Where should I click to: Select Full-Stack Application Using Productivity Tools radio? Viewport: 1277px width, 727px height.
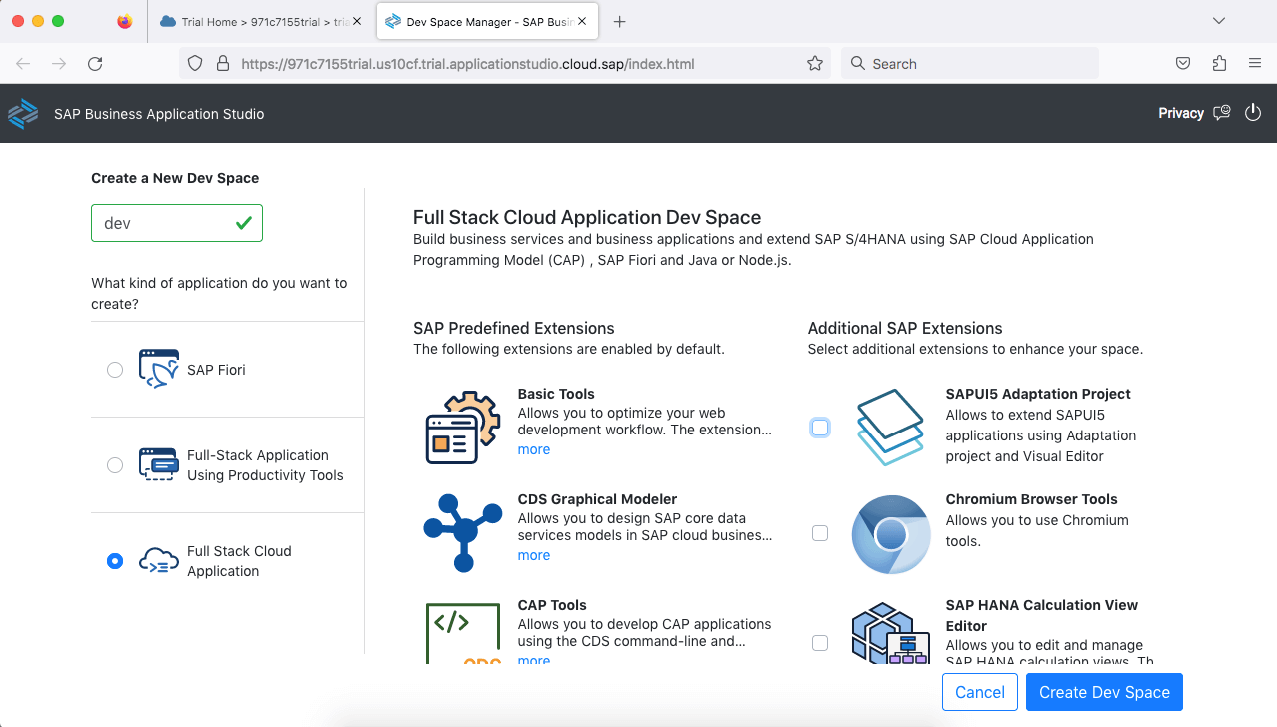tap(115, 465)
